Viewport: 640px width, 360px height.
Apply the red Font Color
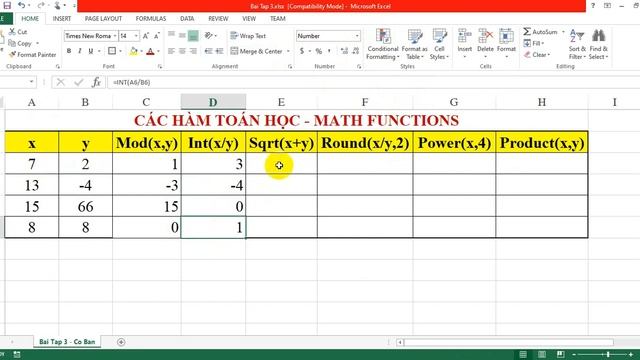pos(150,51)
